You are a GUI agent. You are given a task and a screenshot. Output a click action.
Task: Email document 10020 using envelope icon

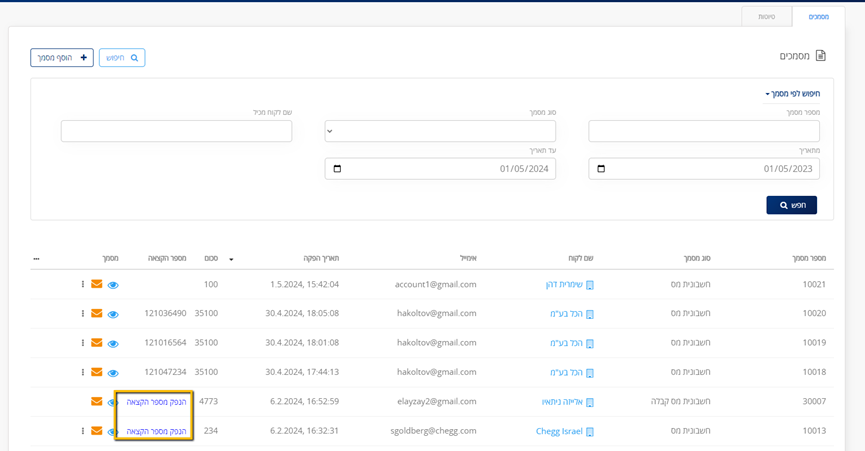97,313
